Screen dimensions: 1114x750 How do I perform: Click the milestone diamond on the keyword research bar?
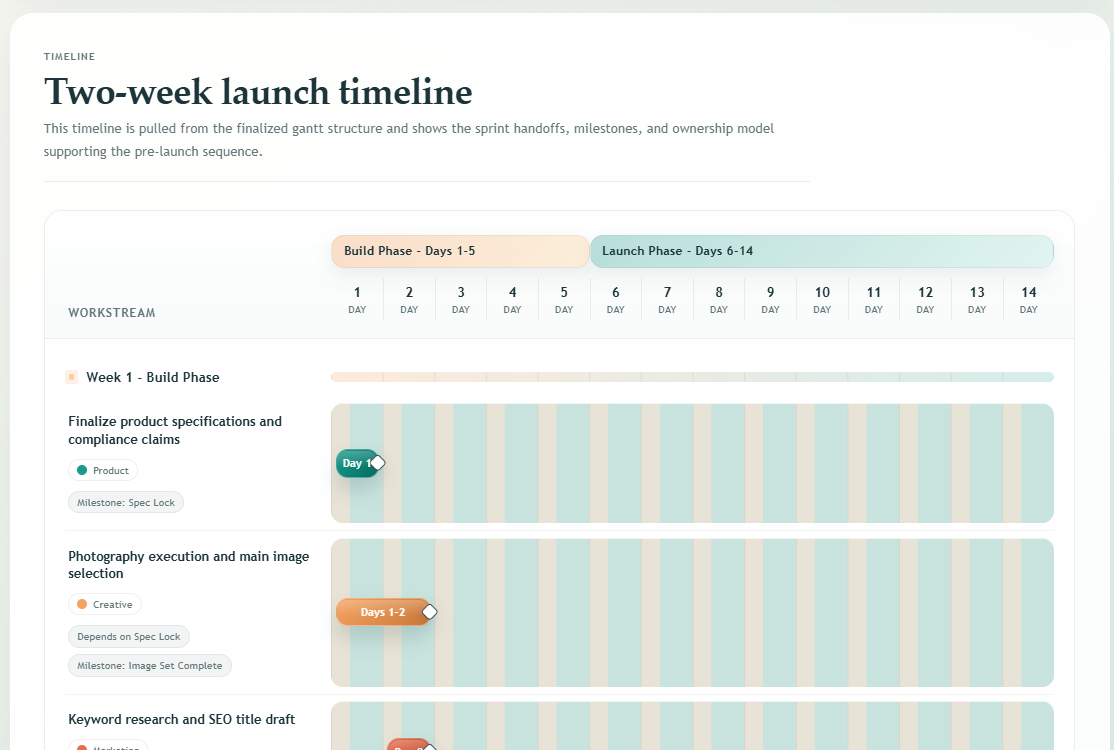[430, 746]
